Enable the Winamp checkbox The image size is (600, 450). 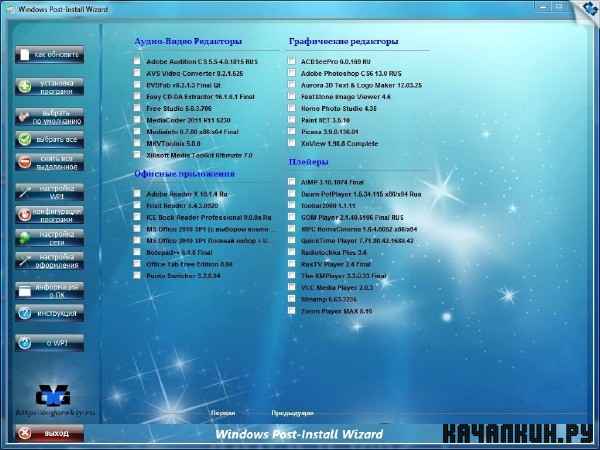pos(292,299)
